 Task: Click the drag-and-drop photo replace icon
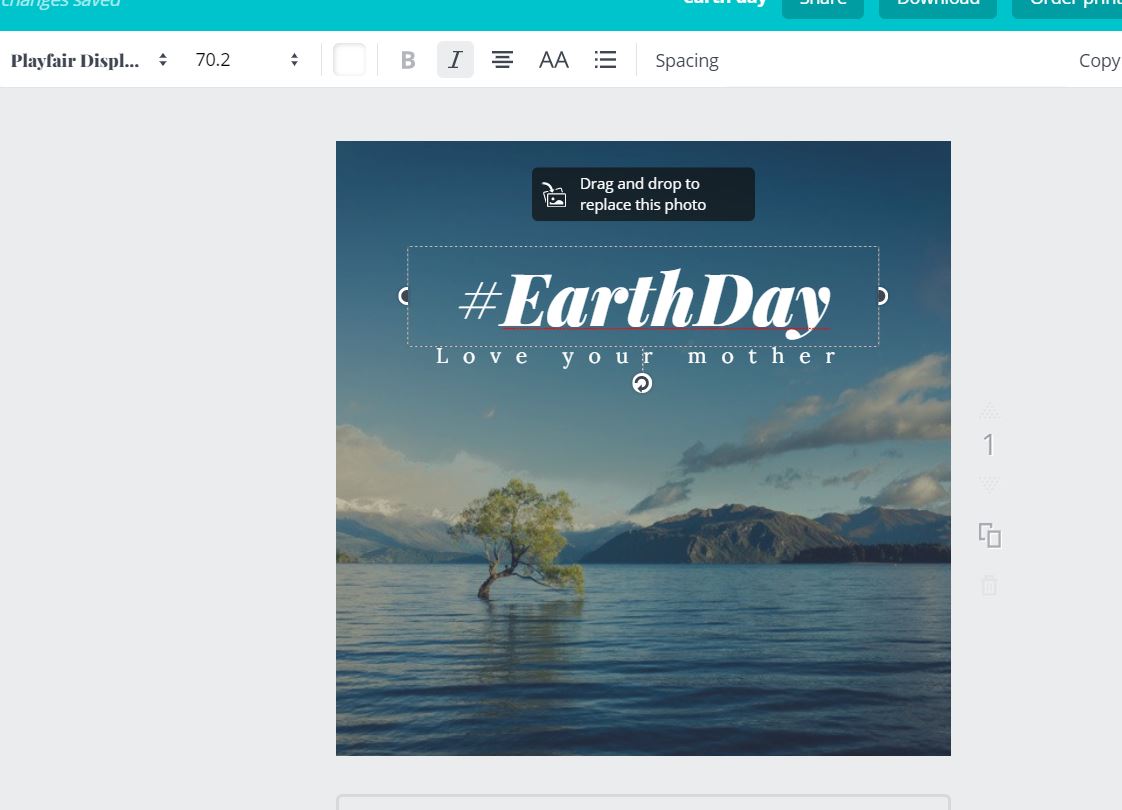[554, 194]
